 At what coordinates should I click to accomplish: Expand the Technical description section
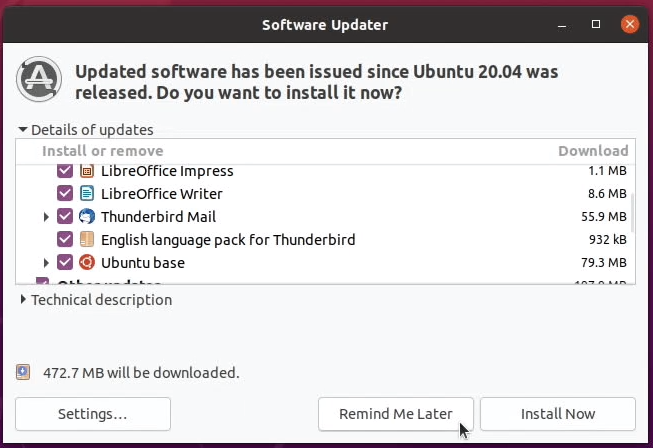pos(23,299)
